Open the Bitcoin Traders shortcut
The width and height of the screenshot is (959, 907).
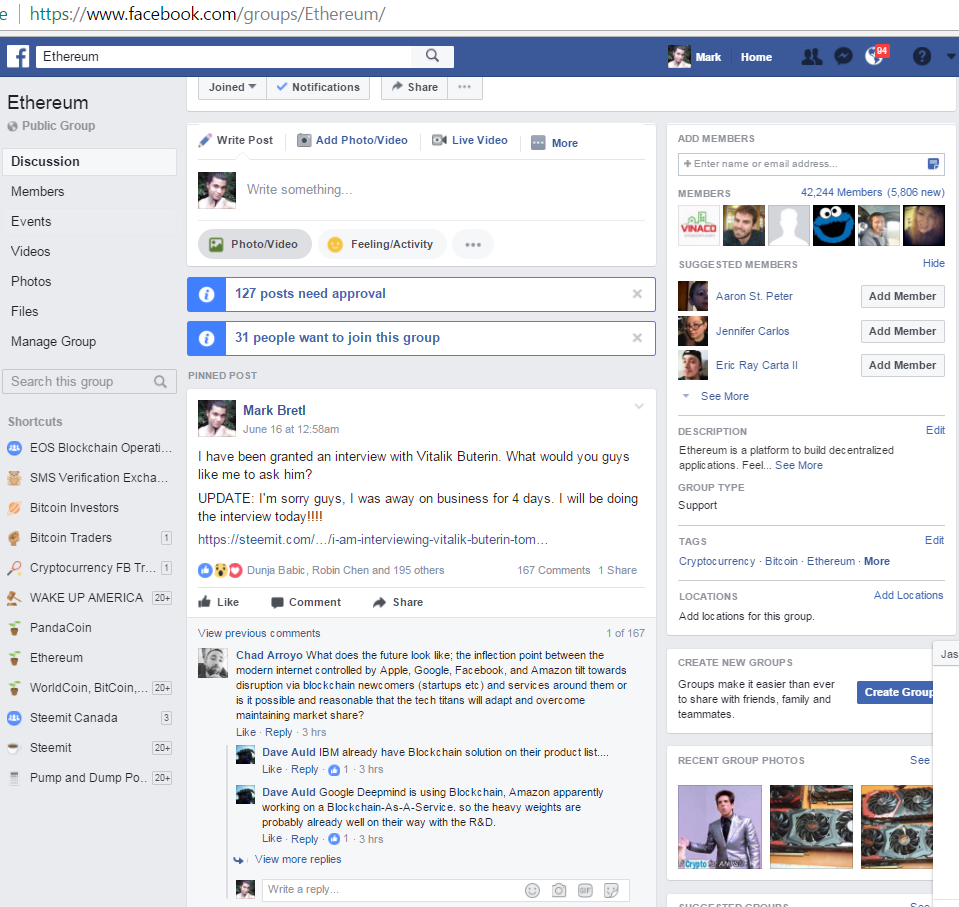90,538
